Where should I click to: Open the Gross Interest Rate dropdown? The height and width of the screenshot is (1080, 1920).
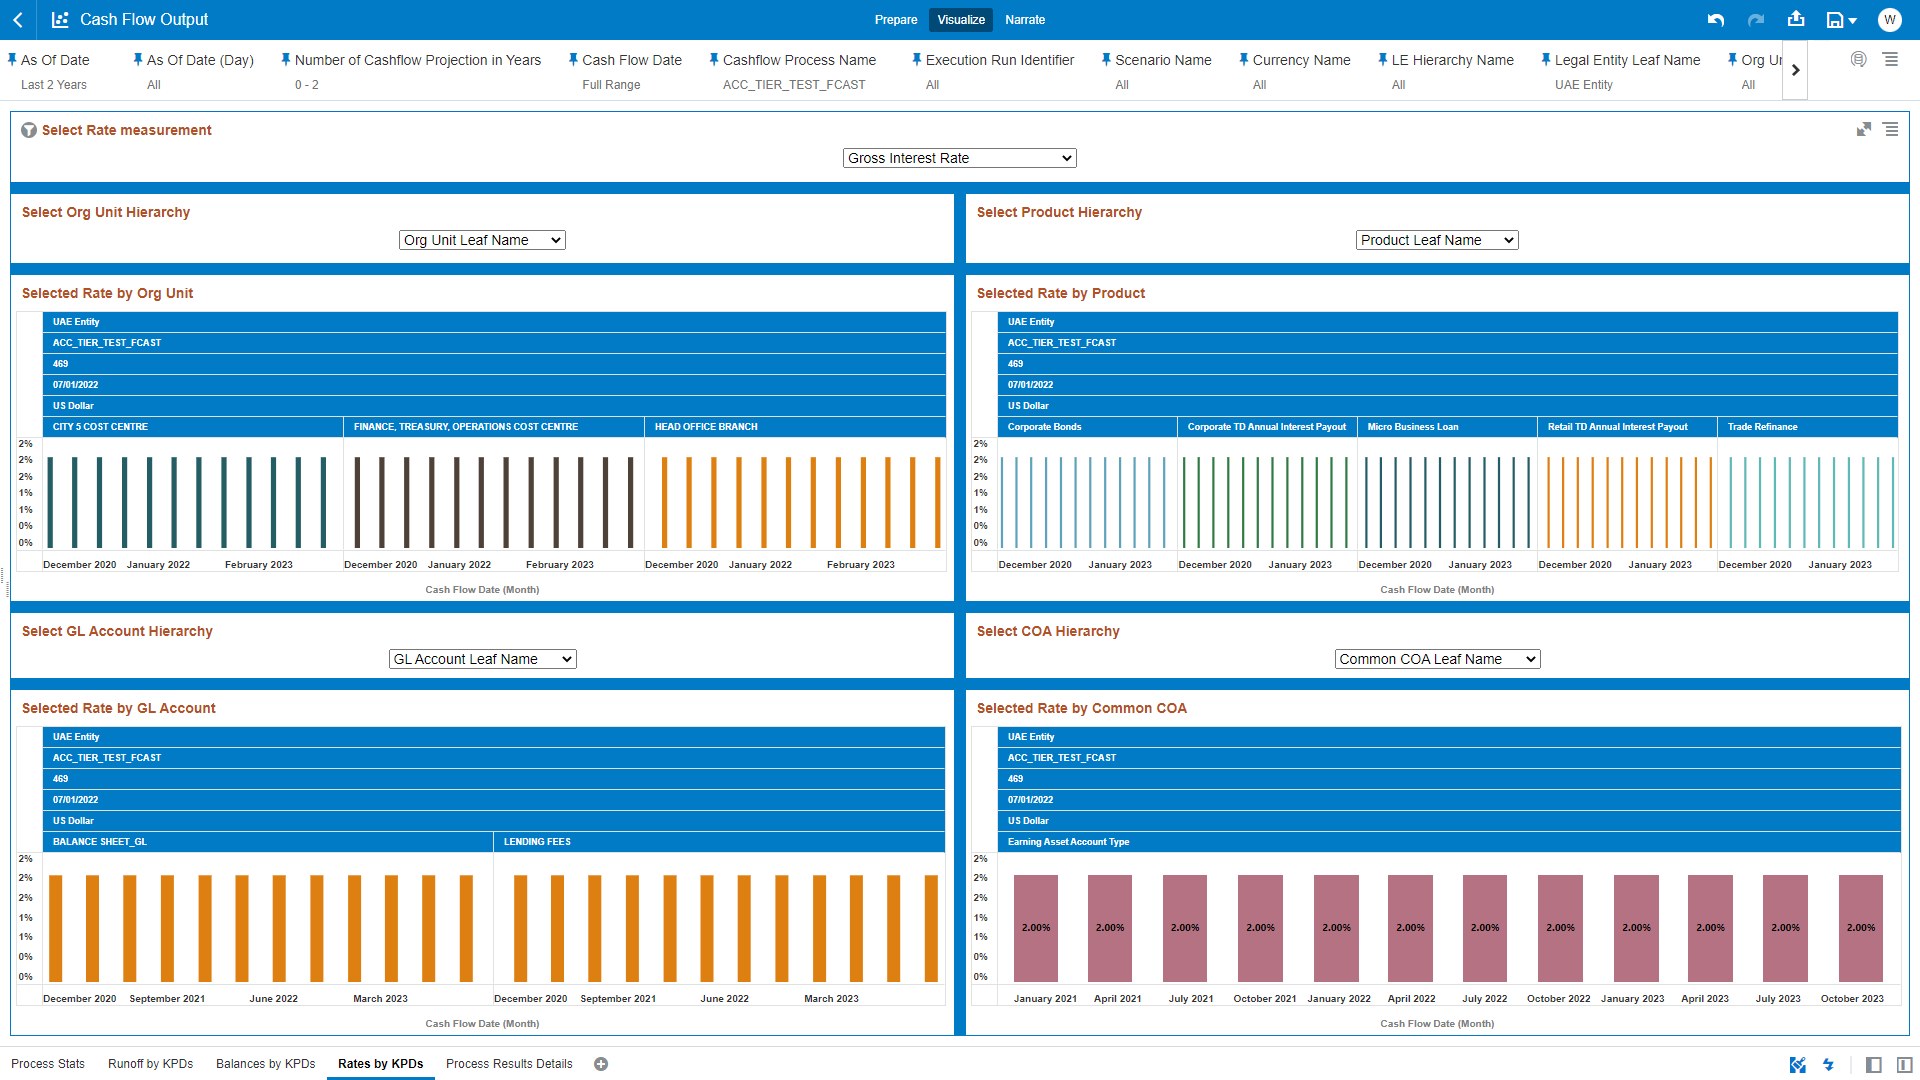(x=959, y=158)
